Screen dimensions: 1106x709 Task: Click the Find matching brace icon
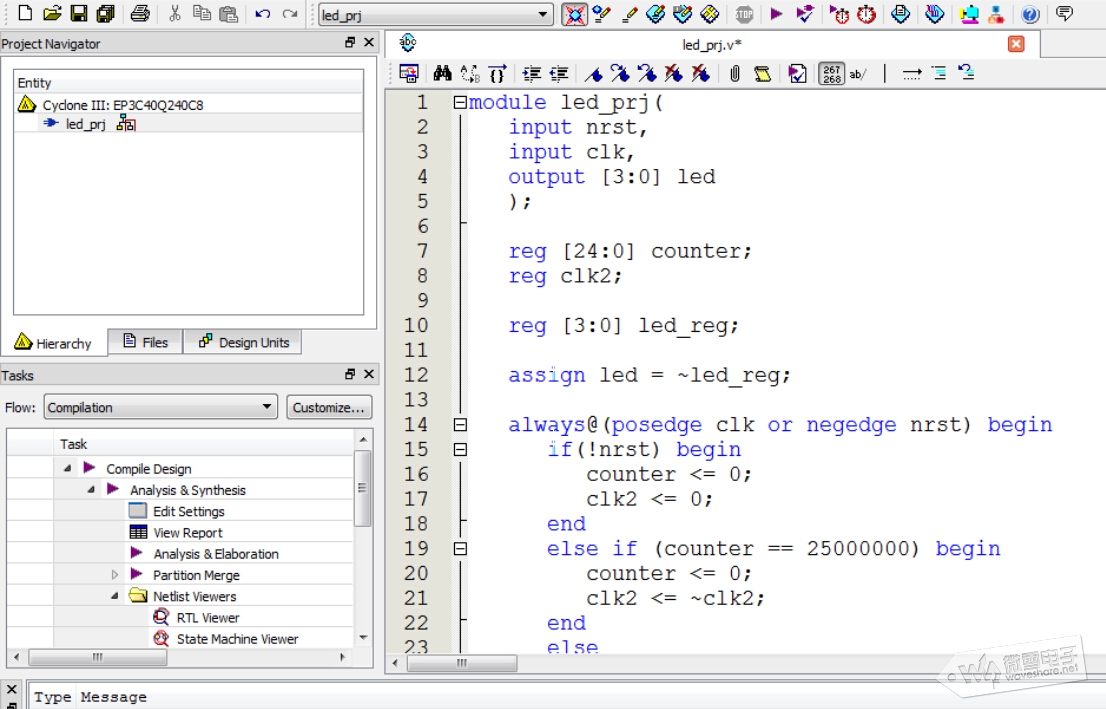(x=497, y=73)
